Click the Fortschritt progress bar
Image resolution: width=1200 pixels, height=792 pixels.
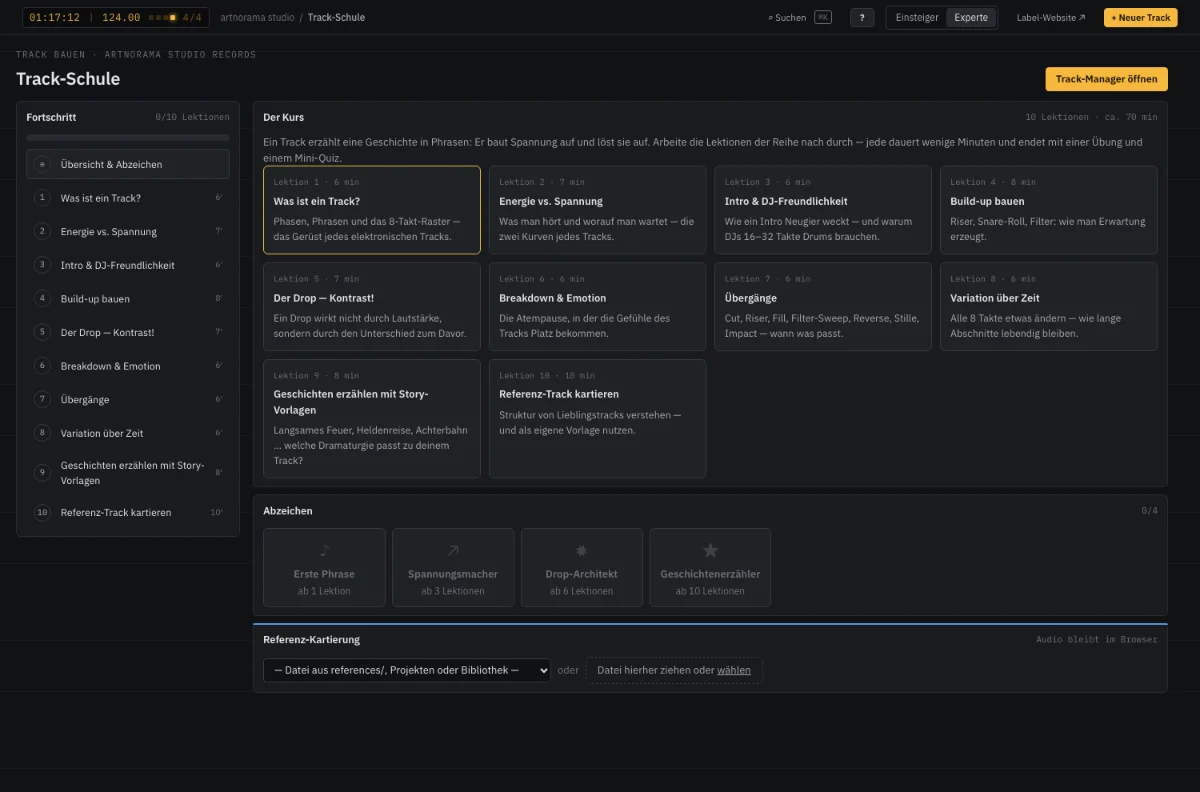point(128,138)
